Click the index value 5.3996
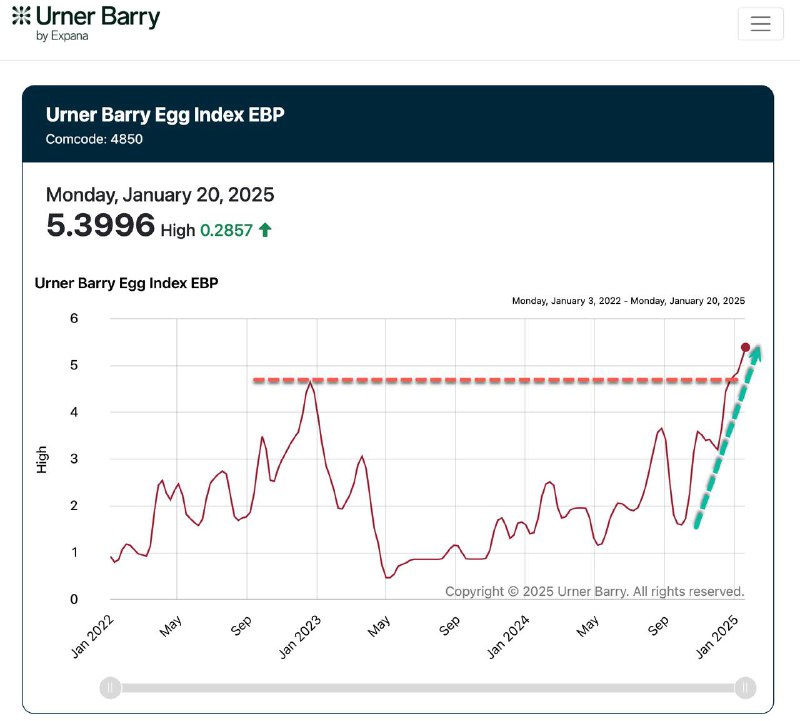 click(100, 225)
